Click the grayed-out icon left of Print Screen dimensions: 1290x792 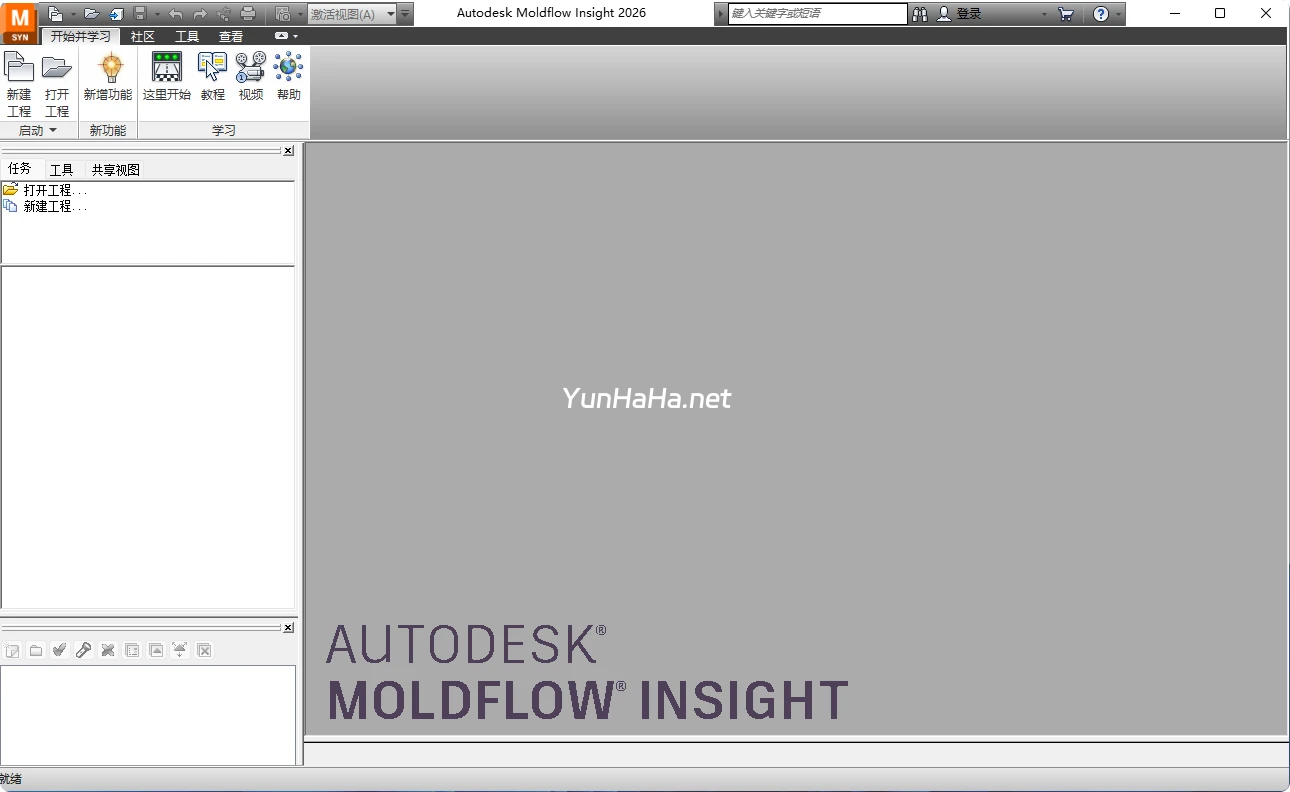pyautogui.click(x=224, y=14)
